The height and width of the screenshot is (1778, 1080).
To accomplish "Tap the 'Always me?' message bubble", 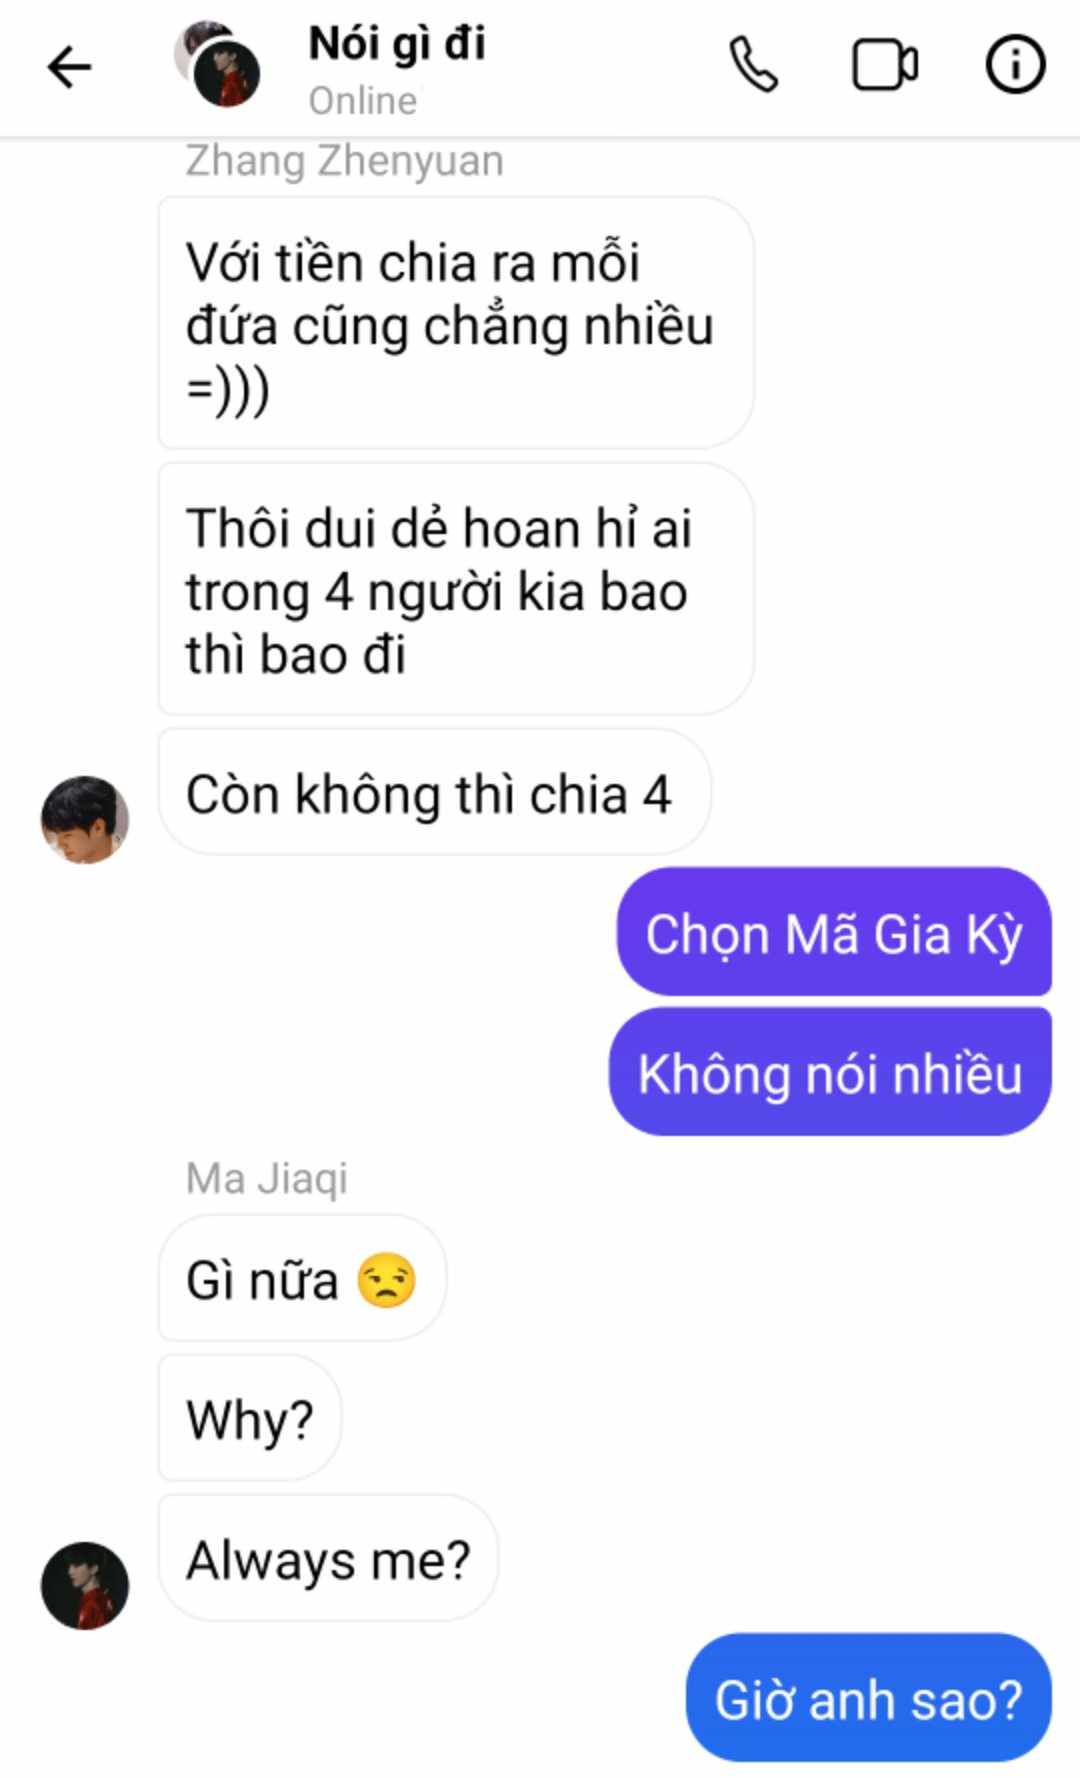I will (x=328, y=1558).
